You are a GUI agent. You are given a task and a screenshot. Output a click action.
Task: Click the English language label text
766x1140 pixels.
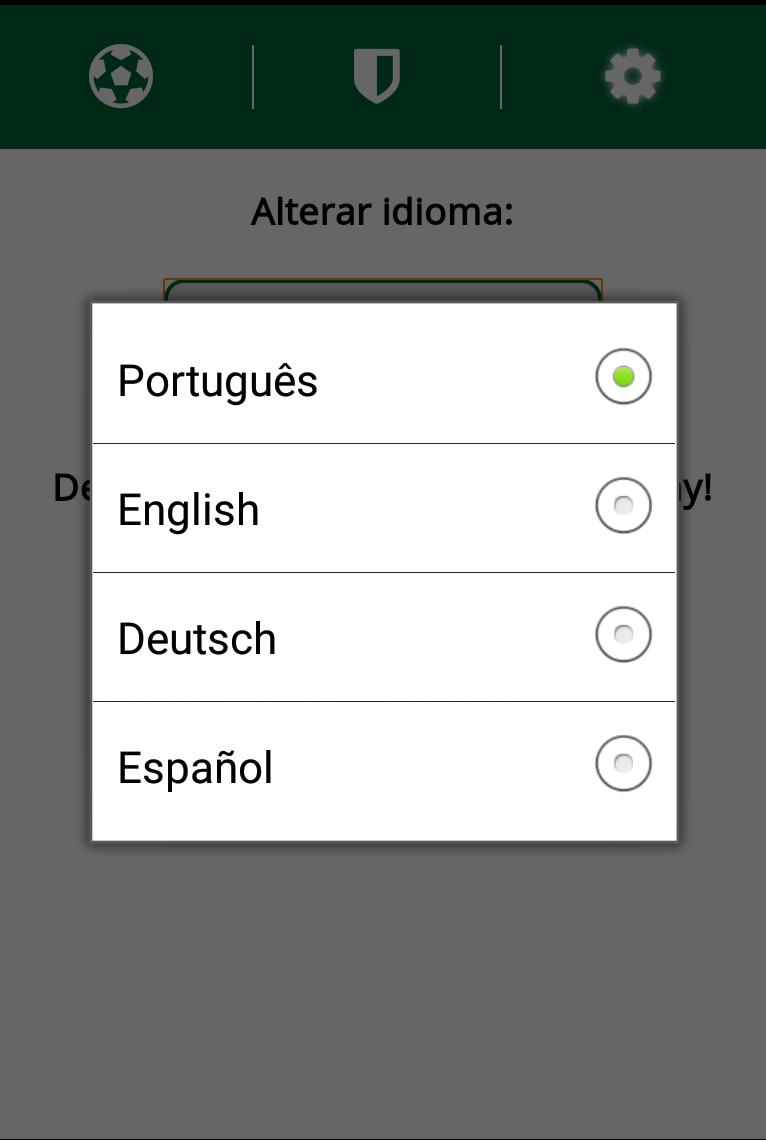[x=188, y=510]
